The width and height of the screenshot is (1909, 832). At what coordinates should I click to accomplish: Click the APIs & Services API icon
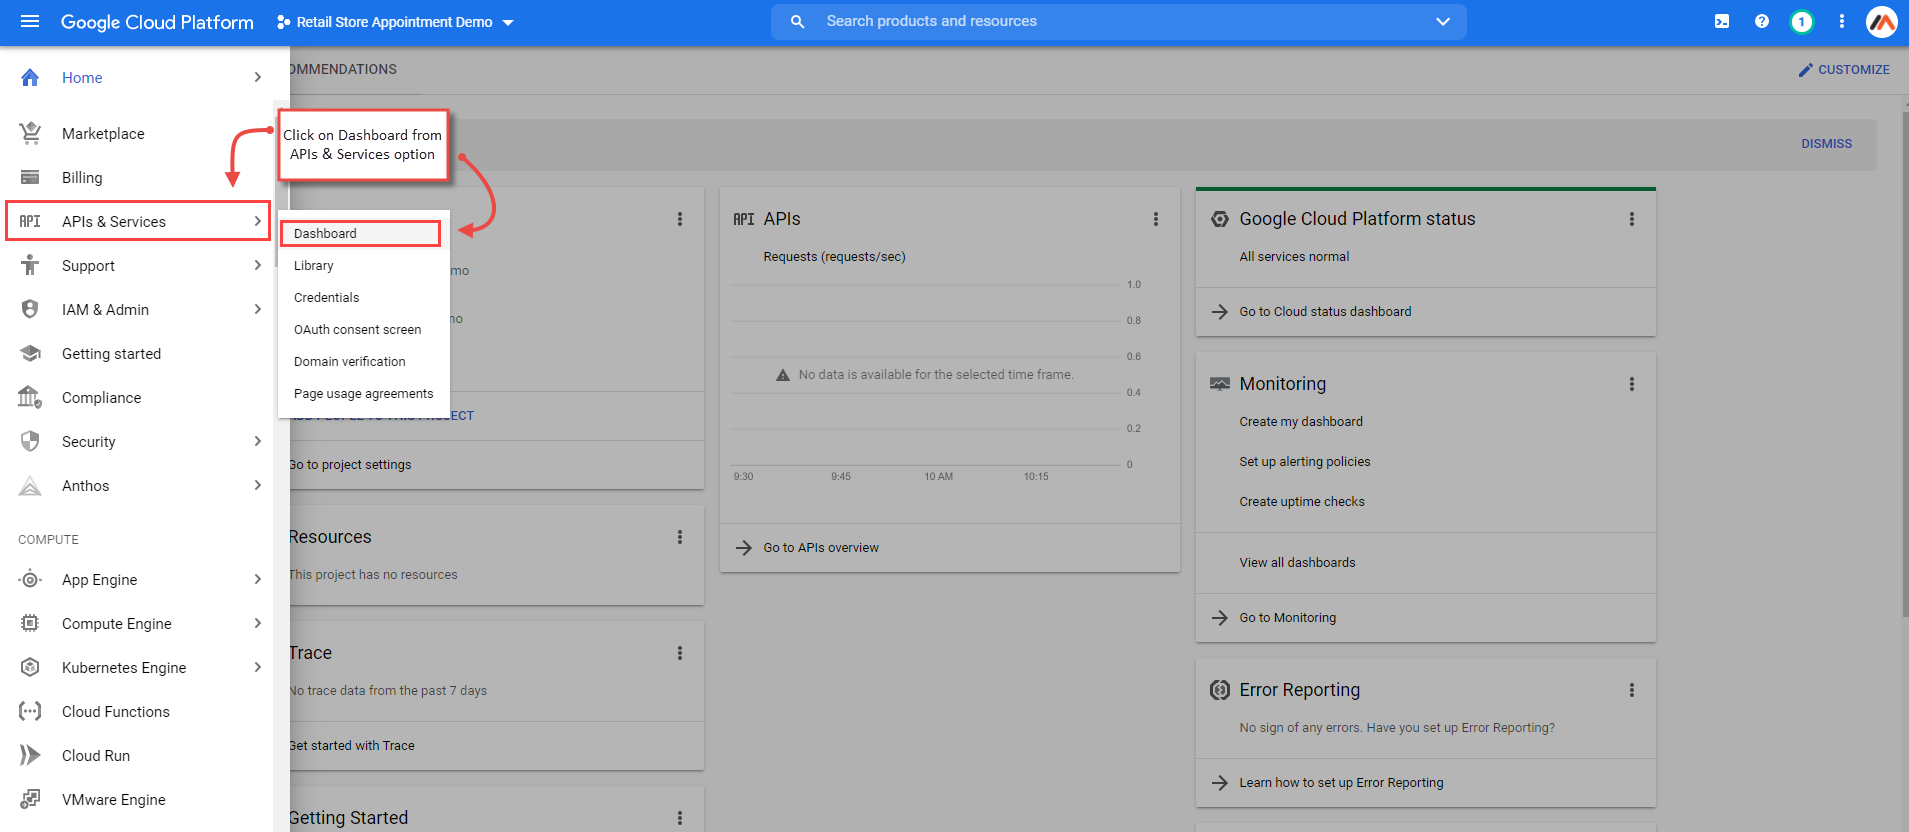[30, 221]
